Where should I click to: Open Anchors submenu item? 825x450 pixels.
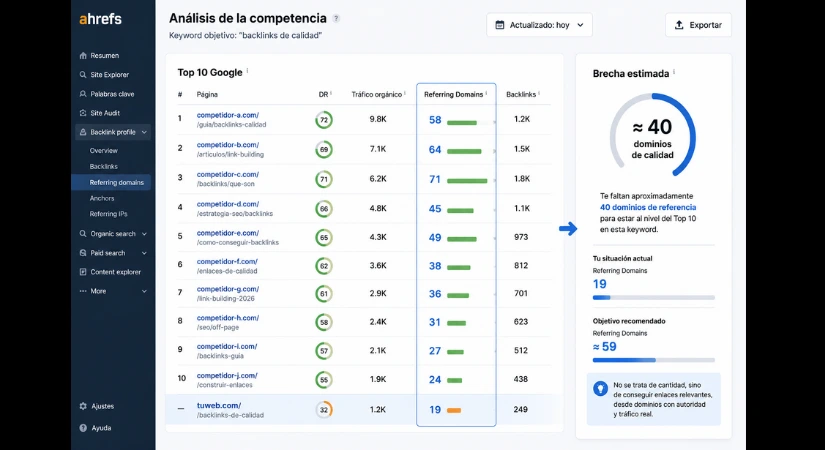pos(102,198)
